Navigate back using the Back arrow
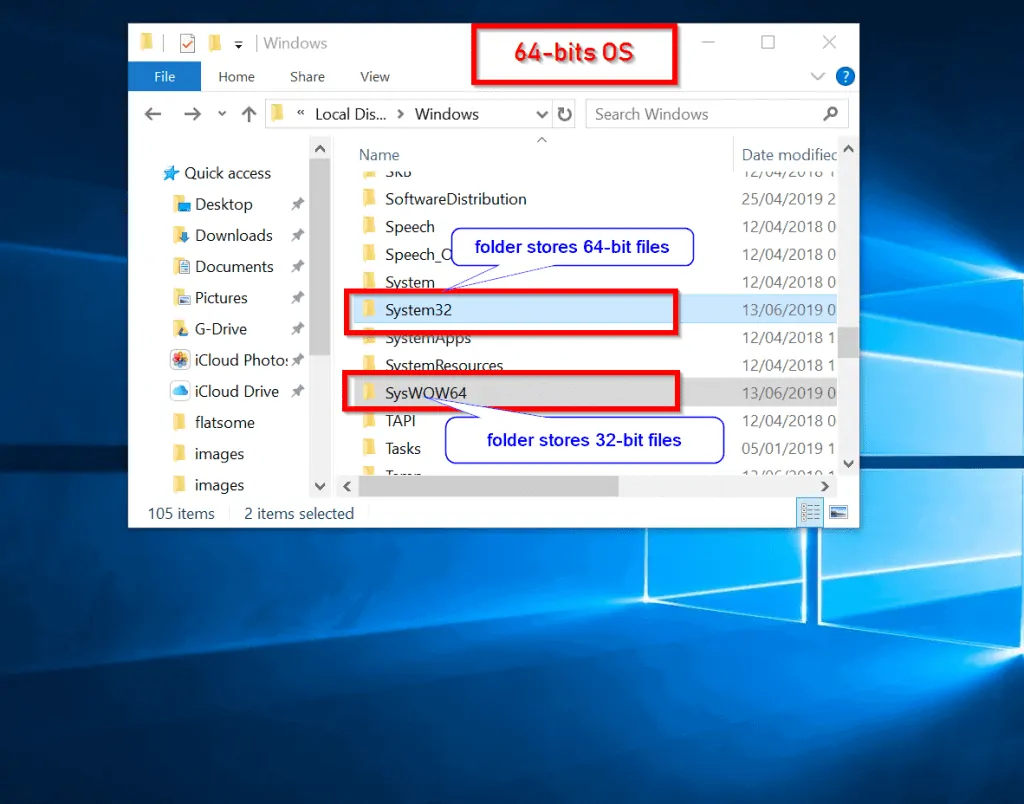 point(152,114)
